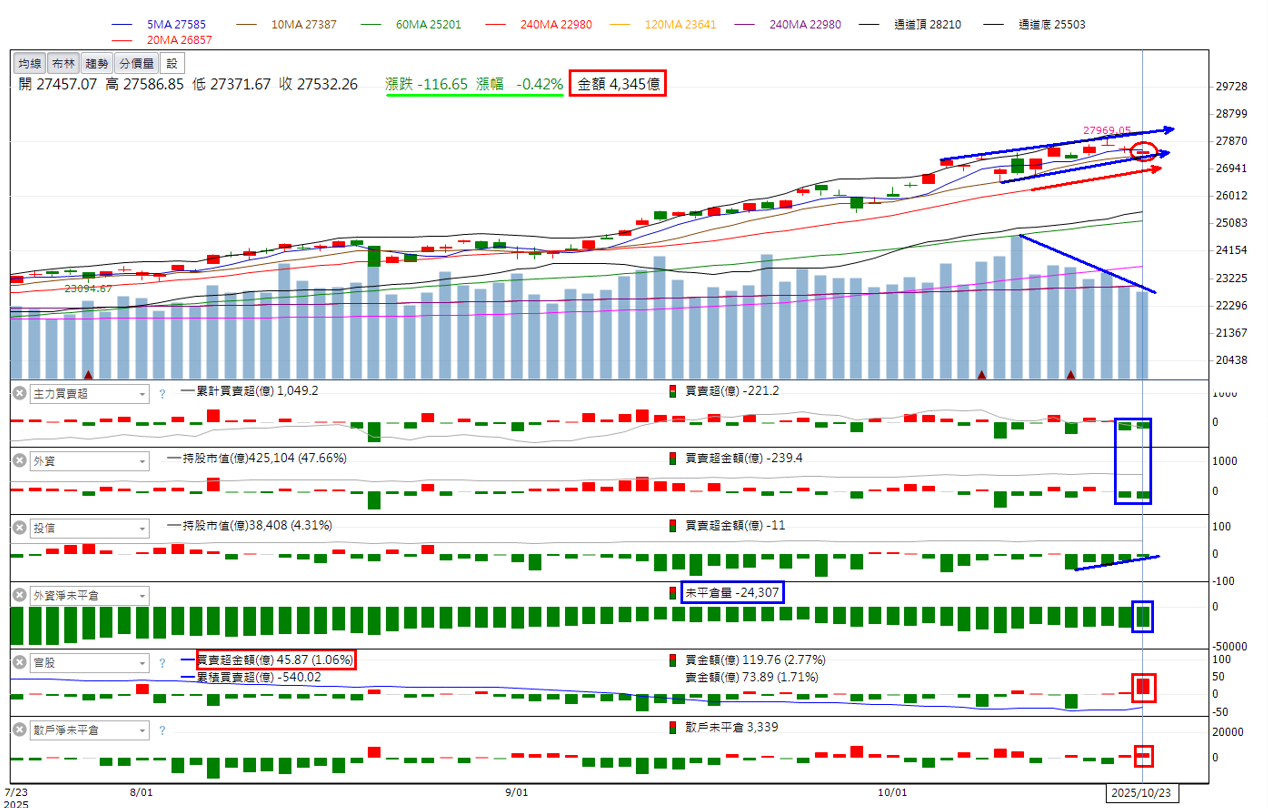The height and width of the screenshot is (808, 1268).
Task: Open the 設 chart settings button
Action: [170, 63]
